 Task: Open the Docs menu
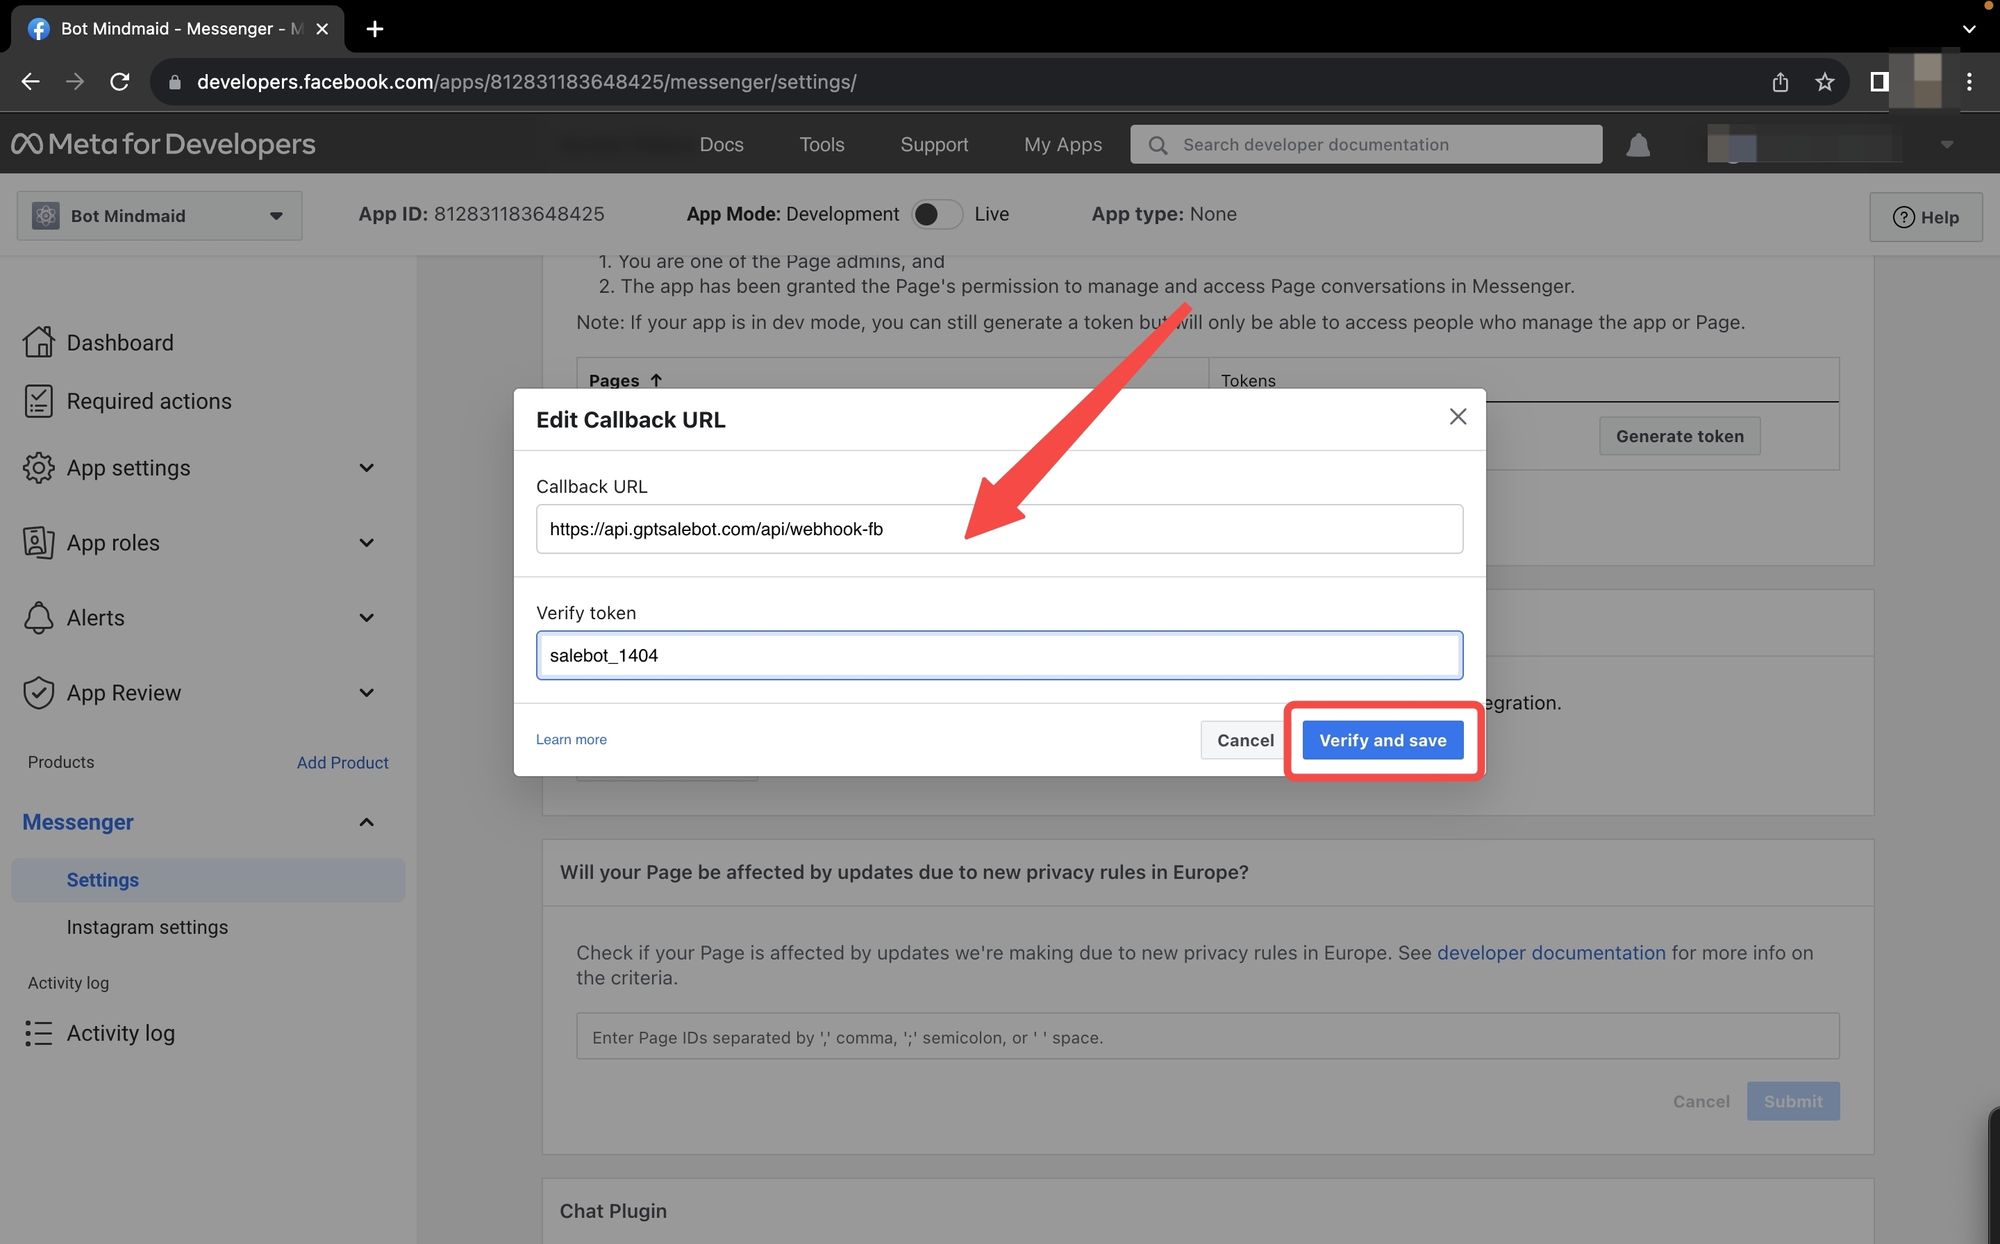(x=722, y=145)
